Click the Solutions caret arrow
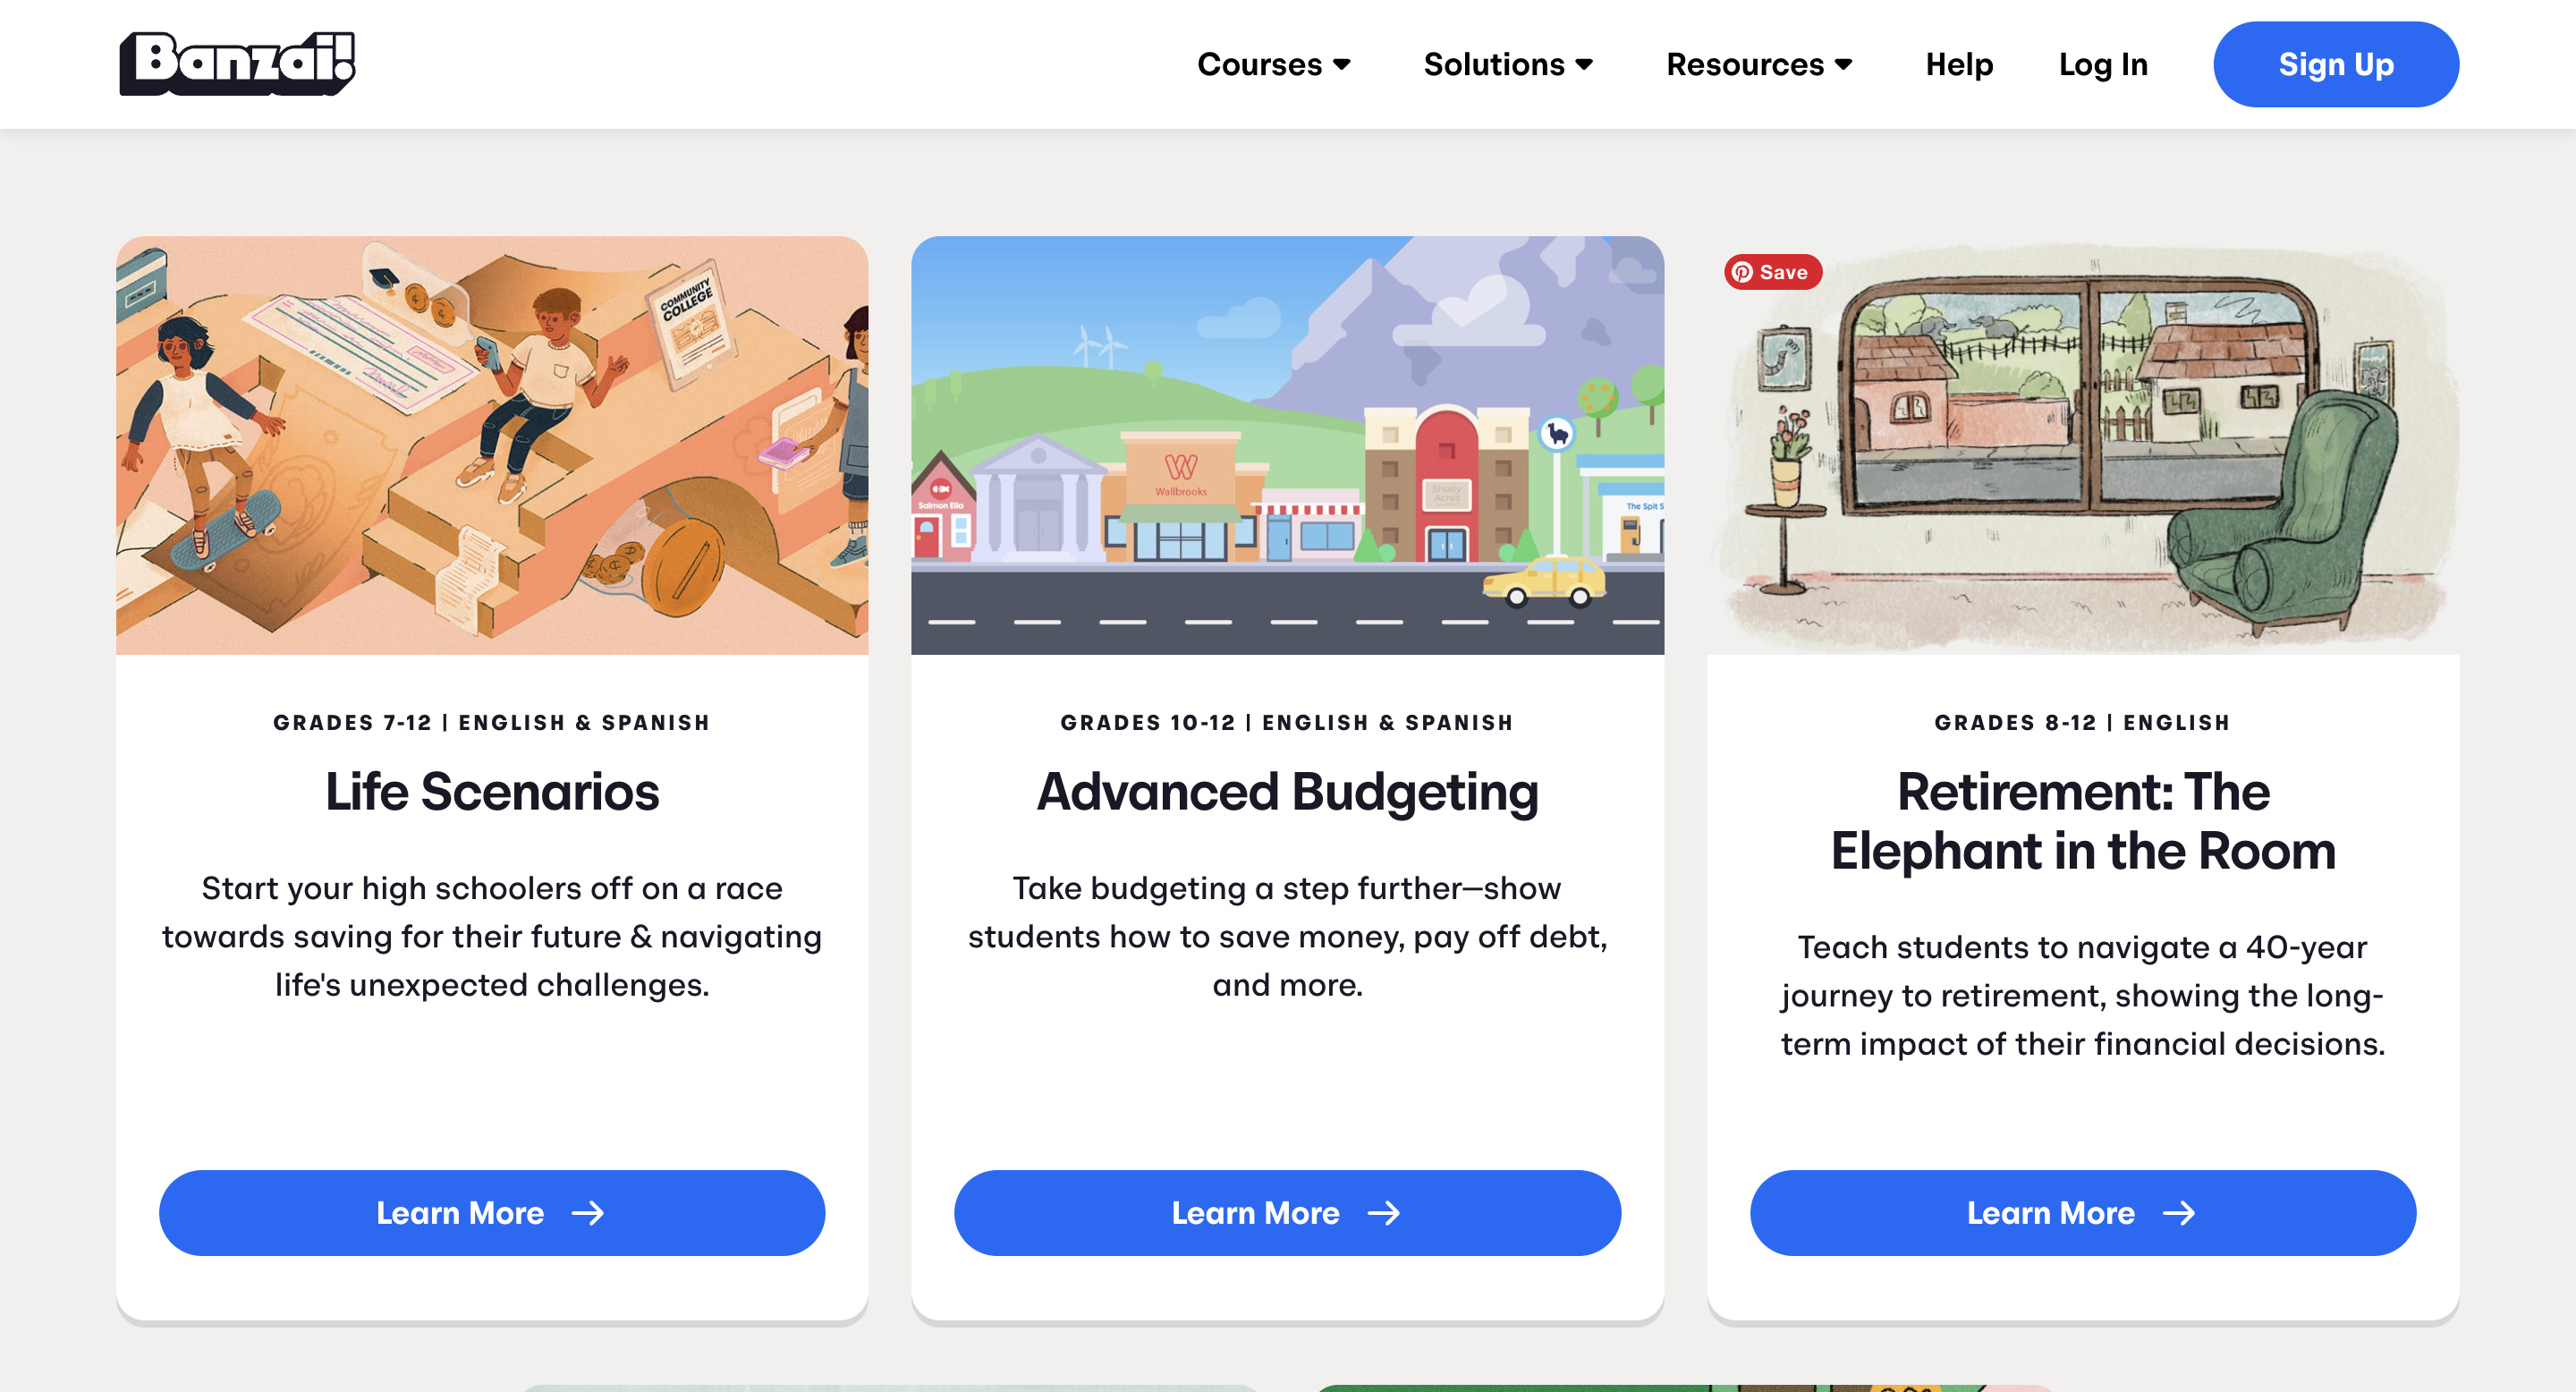2576x1392 pixels. pos(1584,64)
